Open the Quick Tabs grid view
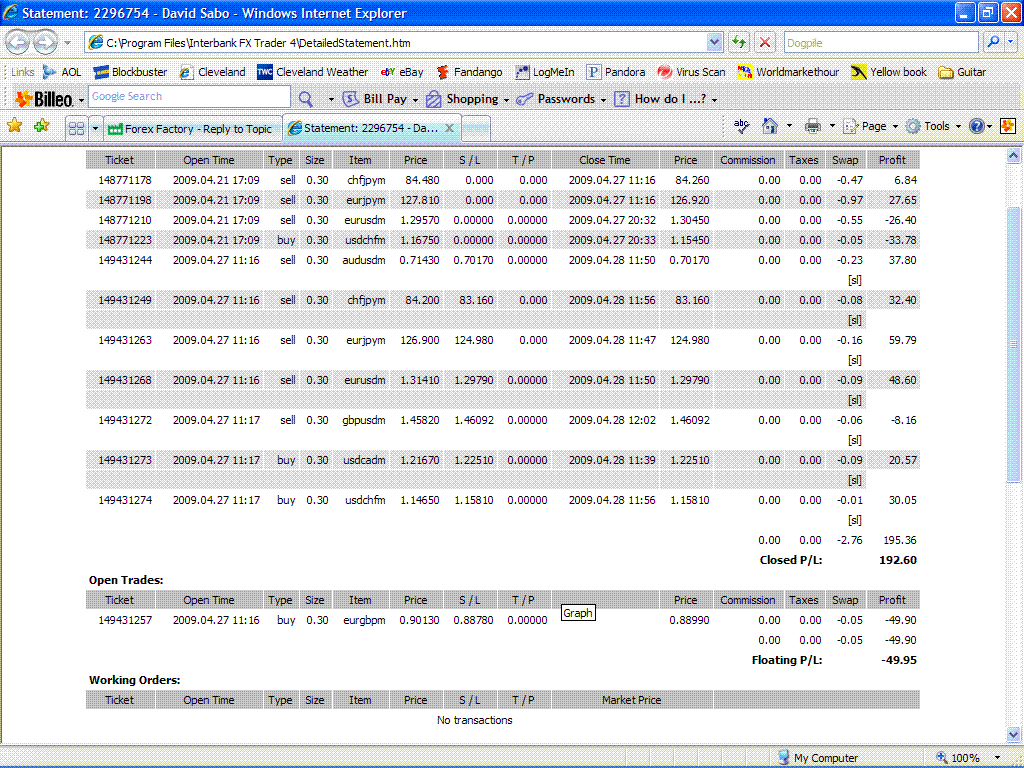The width and height of the screenshot is (1024, 768). (x=76, y=128)
